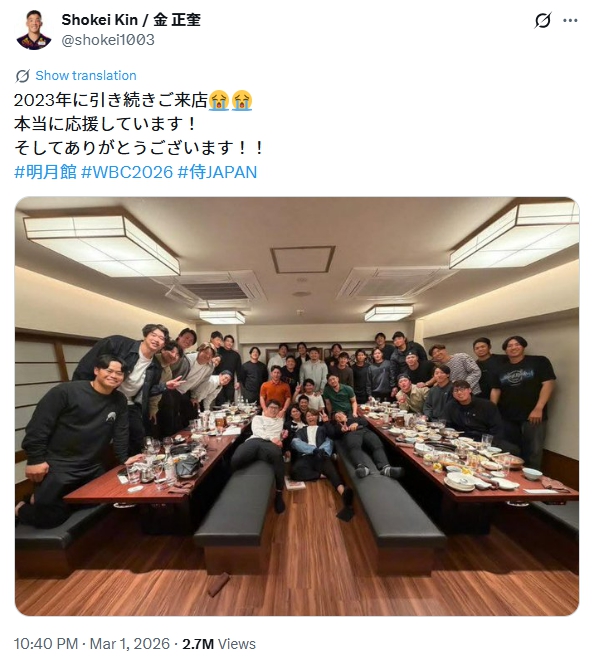Click the Grok icon at top right
The width and height of the screenshot is (594, 658).
(542, 20)
